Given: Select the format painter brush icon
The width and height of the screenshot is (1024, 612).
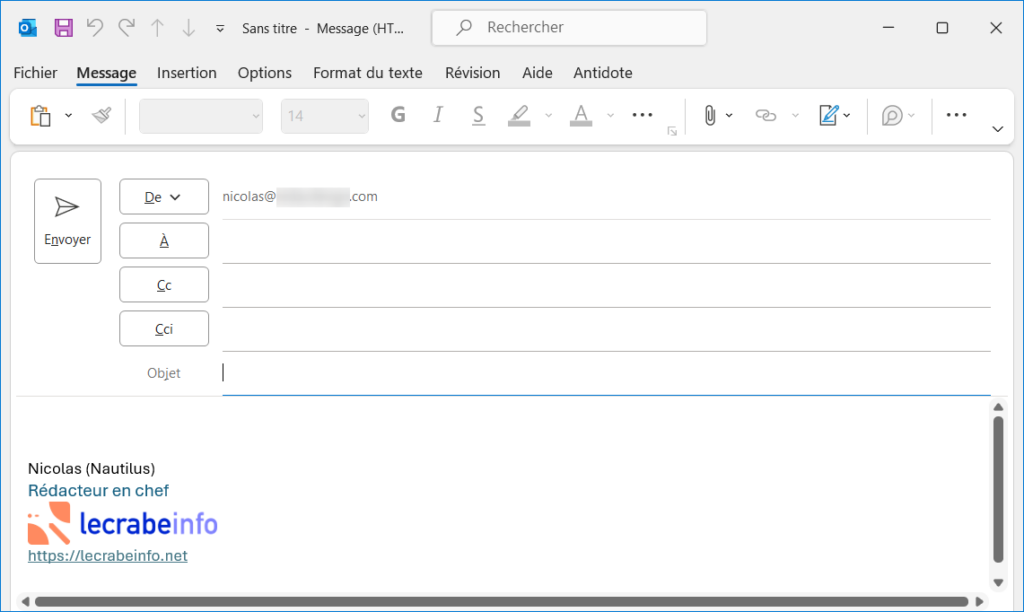Looking at the screenshot, I should tap(100, 115).
